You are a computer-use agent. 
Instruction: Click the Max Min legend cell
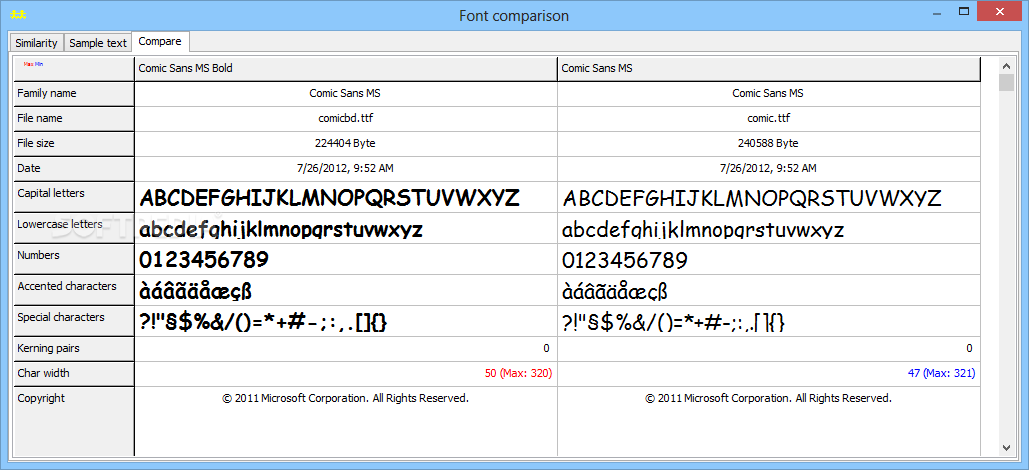pos(74,69)
